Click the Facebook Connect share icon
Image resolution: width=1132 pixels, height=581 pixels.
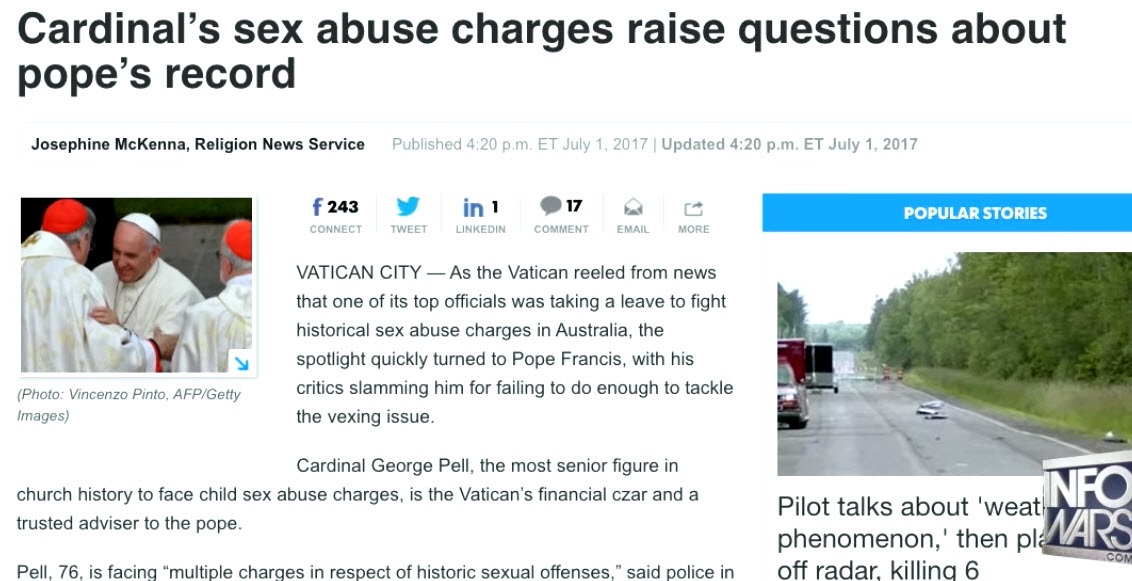317,207
